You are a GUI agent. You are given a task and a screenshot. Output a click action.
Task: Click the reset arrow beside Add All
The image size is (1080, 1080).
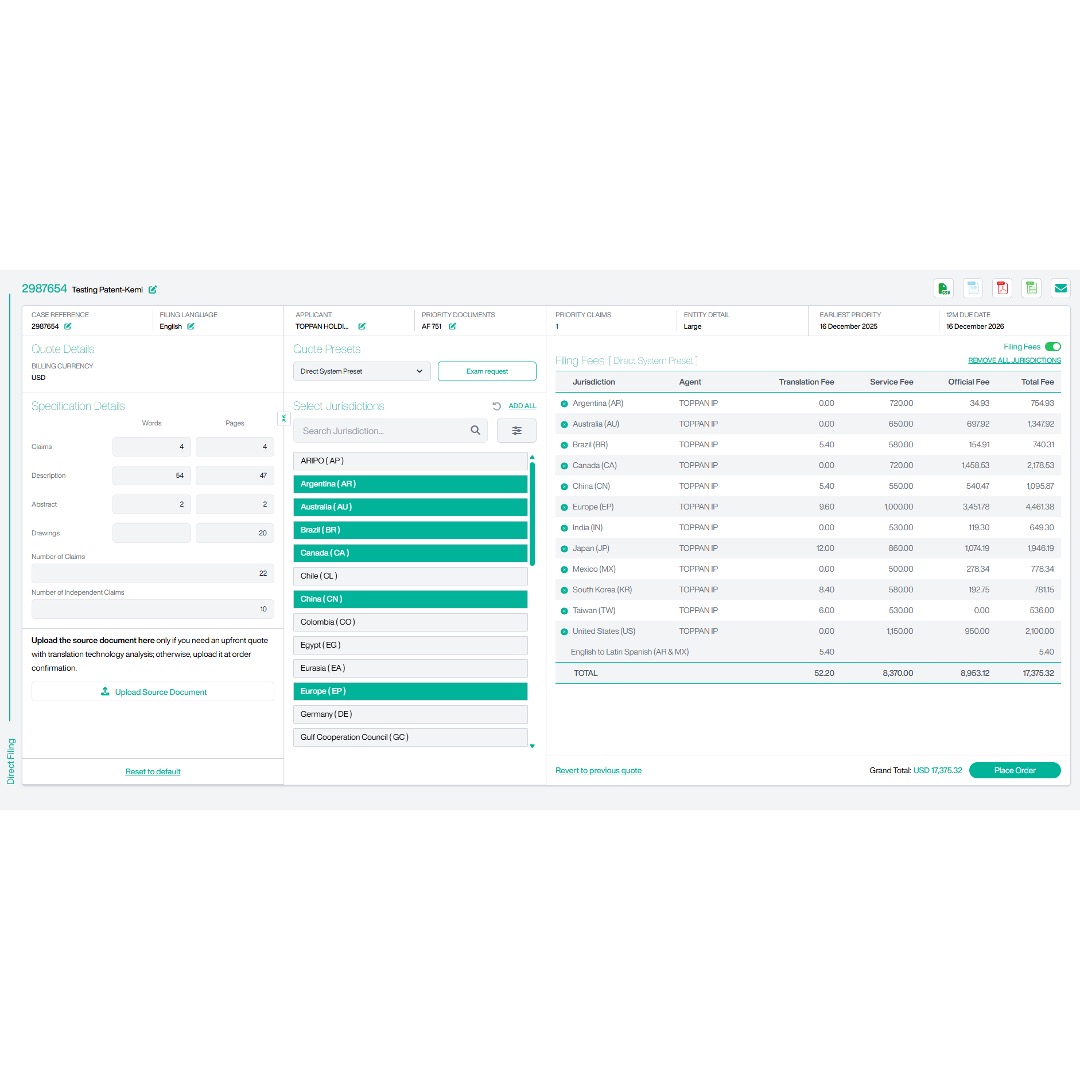497,406
